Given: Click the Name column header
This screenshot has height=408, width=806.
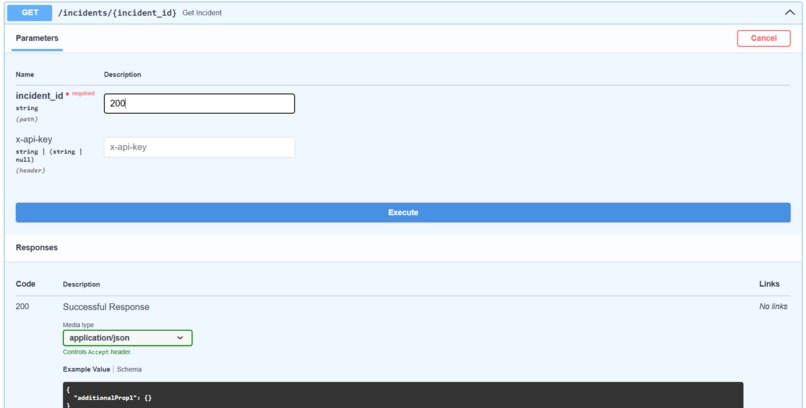Looking at the screenshot, I should coord(25,75).
